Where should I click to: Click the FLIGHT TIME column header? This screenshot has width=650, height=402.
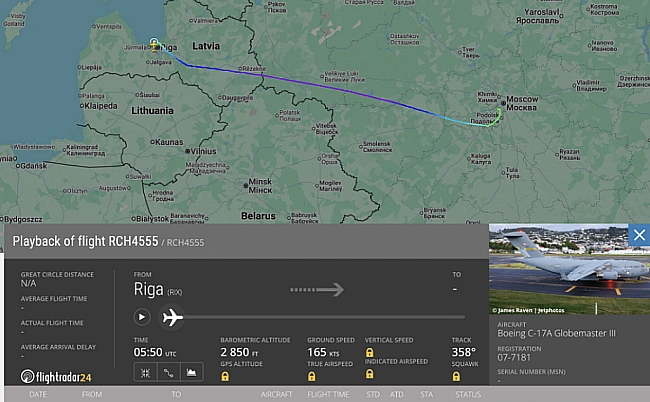[328, 395]
